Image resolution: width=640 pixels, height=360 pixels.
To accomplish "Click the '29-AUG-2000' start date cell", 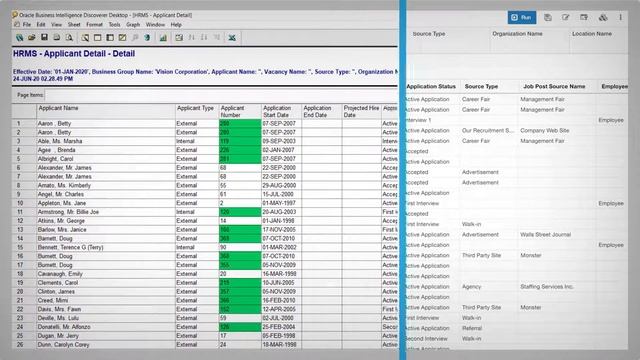I will (x=281, y=185).
